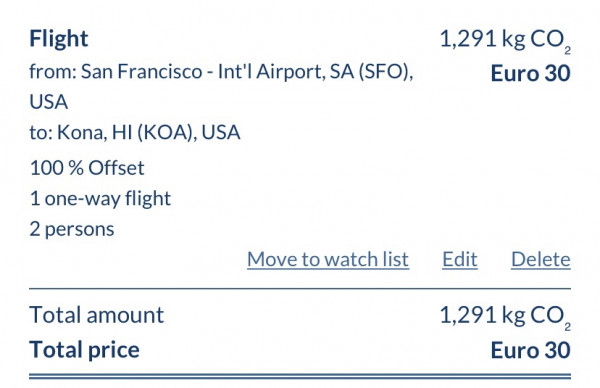Select the Total amount 1,291 kg CO2 value
The height and width of the screenshot is (388, 600).
[x=505, y=316]
